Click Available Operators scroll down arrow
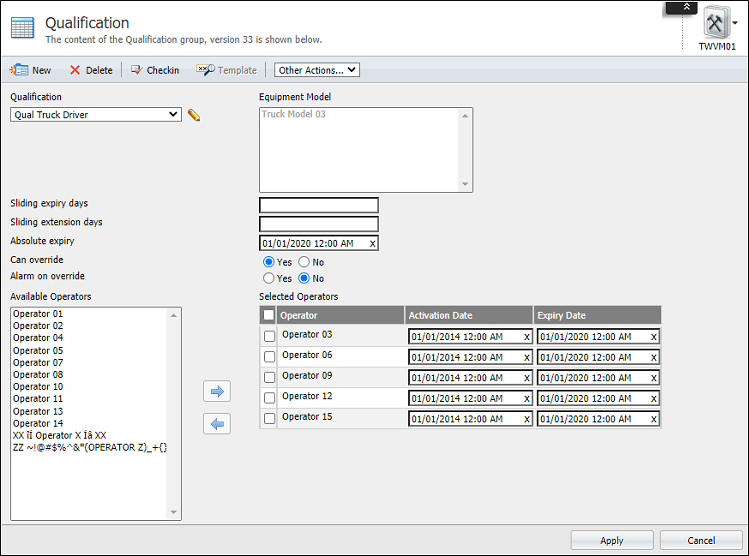 click(x=173, y=512)
